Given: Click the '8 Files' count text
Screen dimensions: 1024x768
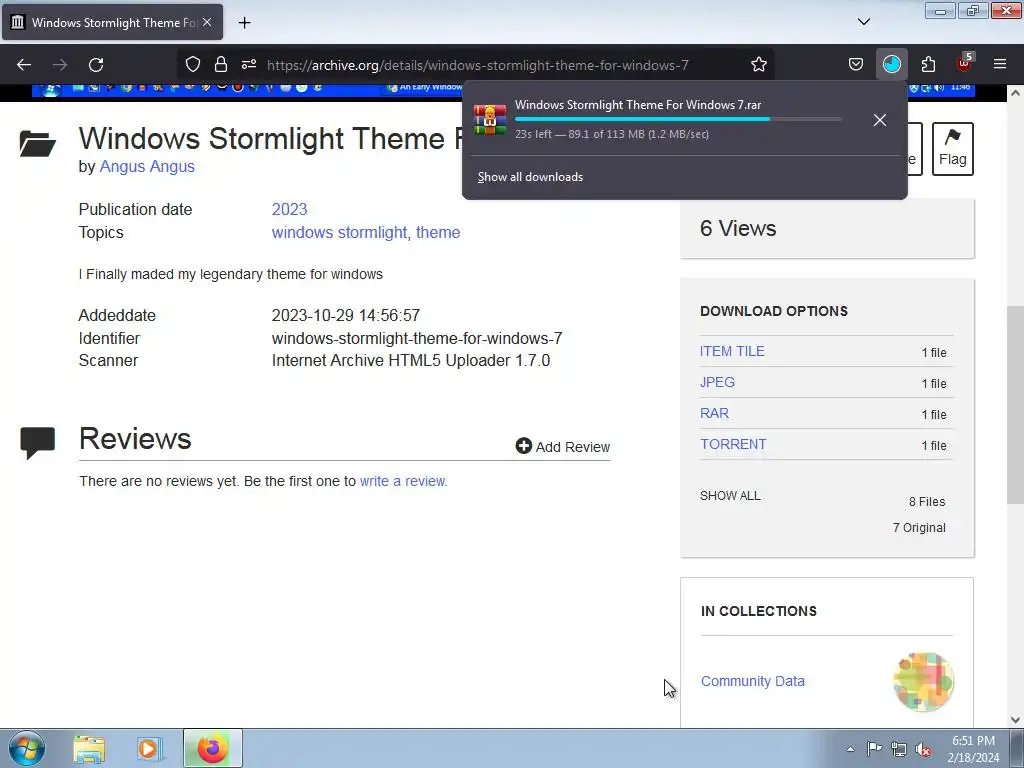Looking at the screenshot, I should (x=927, y=502).
